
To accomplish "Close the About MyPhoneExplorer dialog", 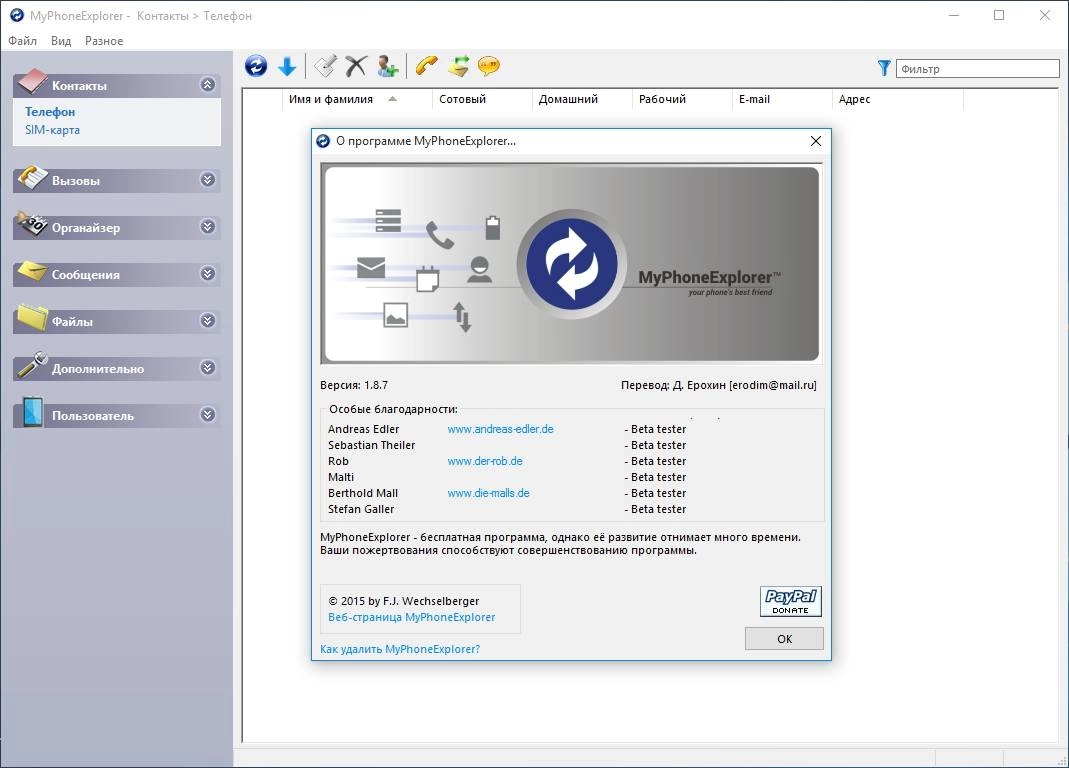I will pyautogui.click(x=815, y=141).
